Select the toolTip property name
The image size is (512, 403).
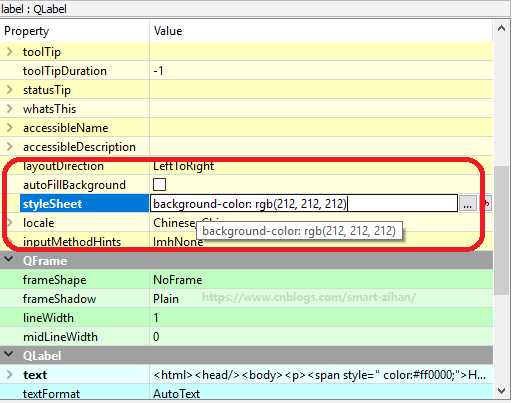(42, 52)
